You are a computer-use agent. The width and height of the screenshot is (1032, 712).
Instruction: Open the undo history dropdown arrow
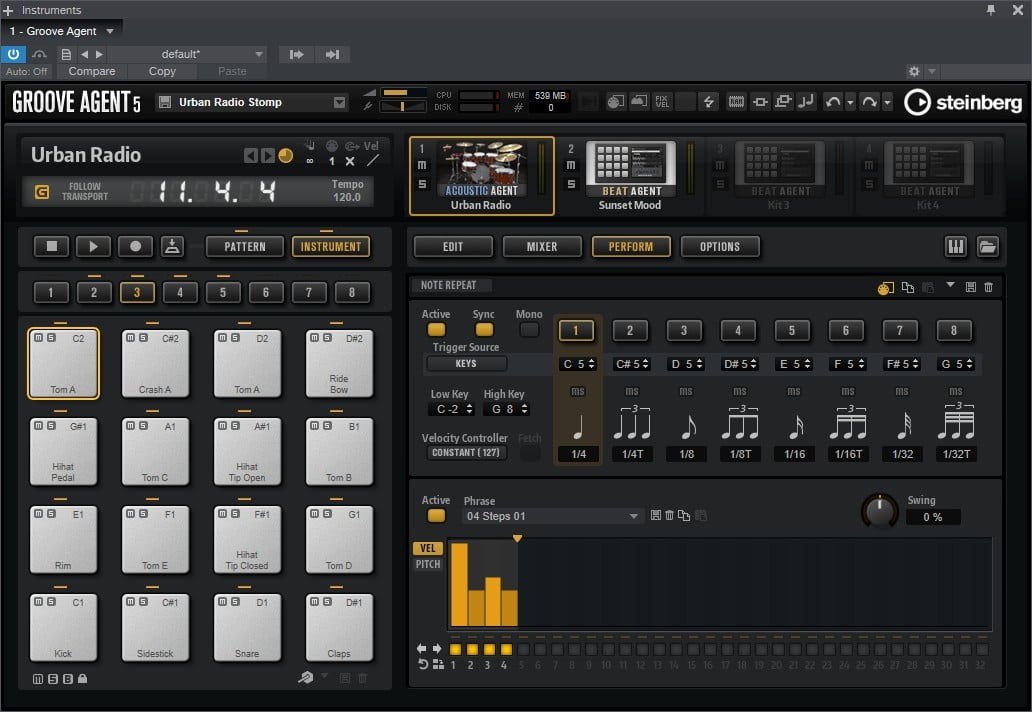click(x=850, y=103)
